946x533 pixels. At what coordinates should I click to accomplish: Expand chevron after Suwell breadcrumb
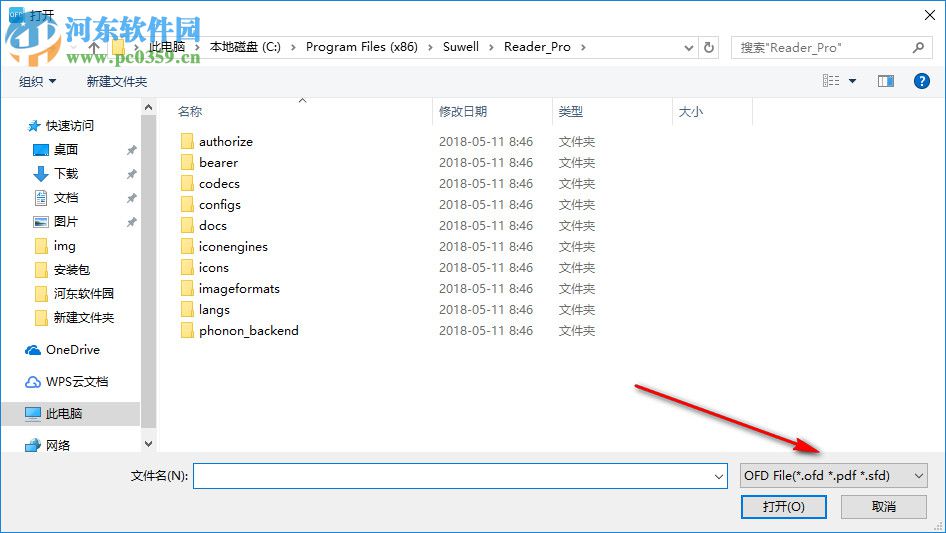pyautogui.click(x=491, y=47)
